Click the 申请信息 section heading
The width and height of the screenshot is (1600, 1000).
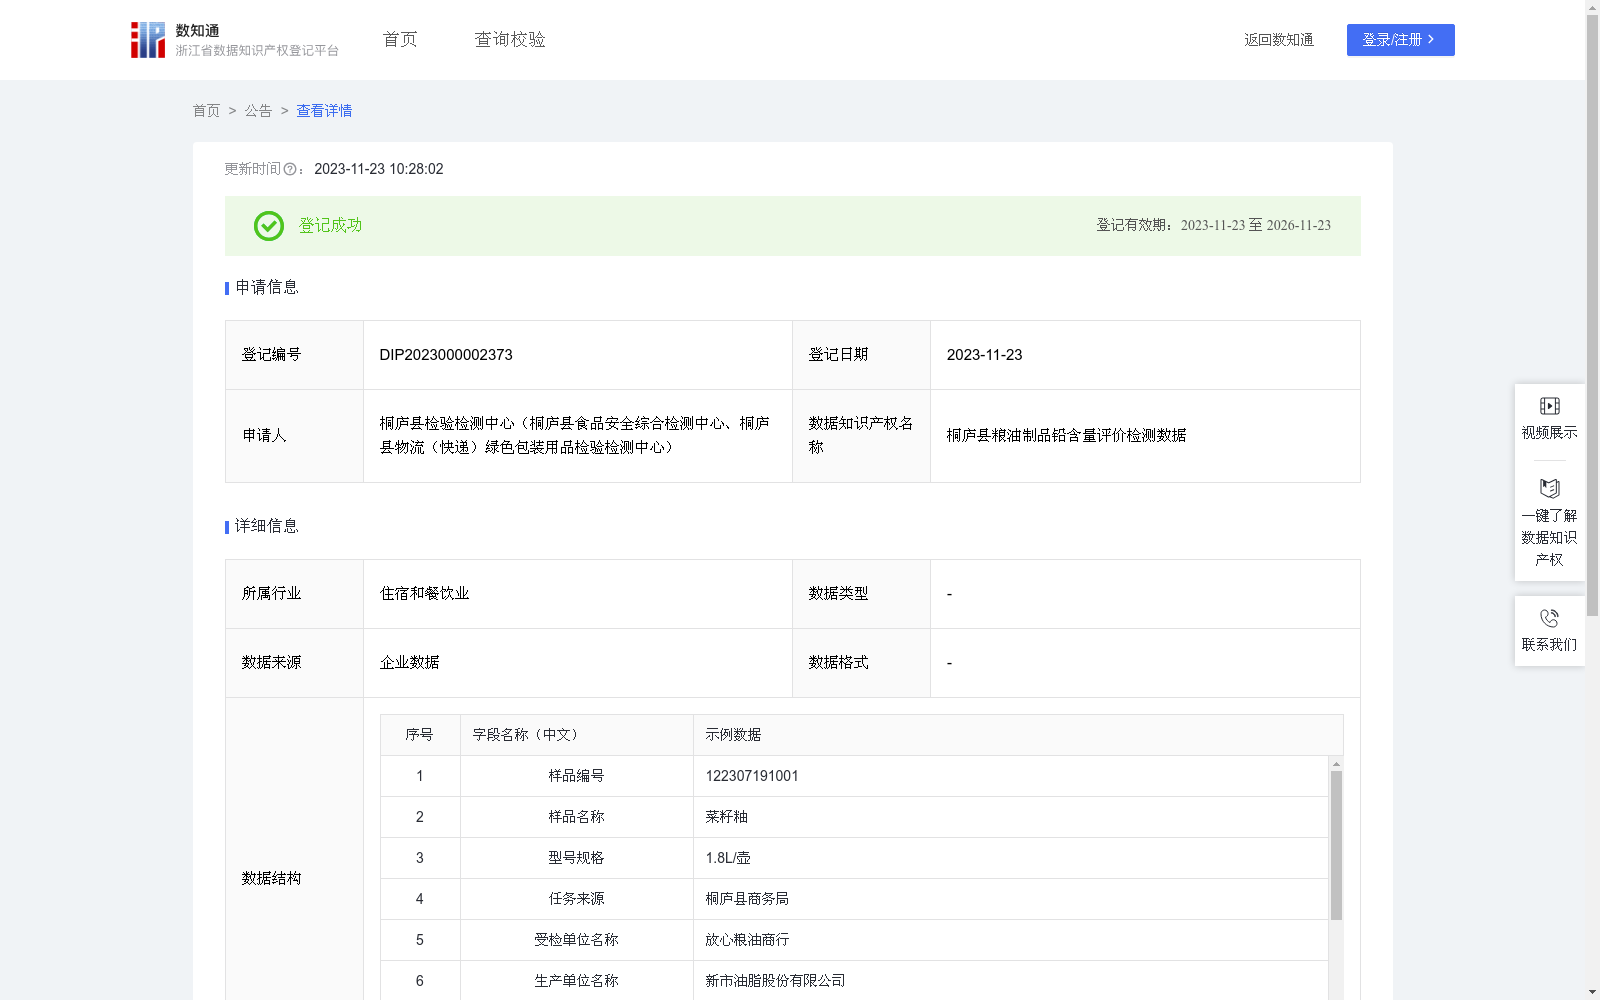[267, 288]
